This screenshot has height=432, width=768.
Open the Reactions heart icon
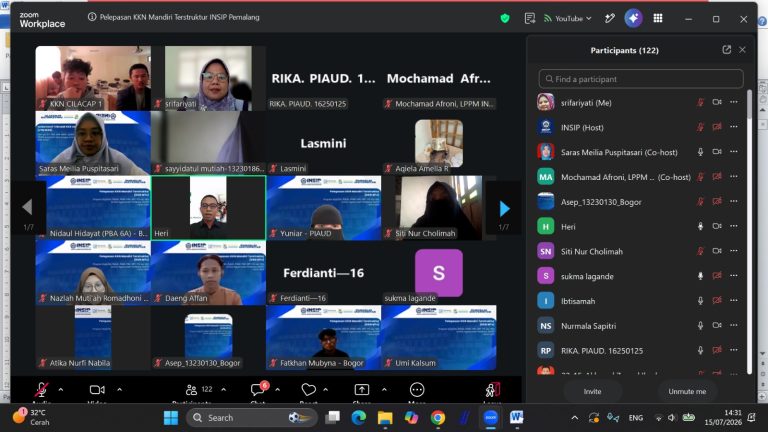coord(309,390)
